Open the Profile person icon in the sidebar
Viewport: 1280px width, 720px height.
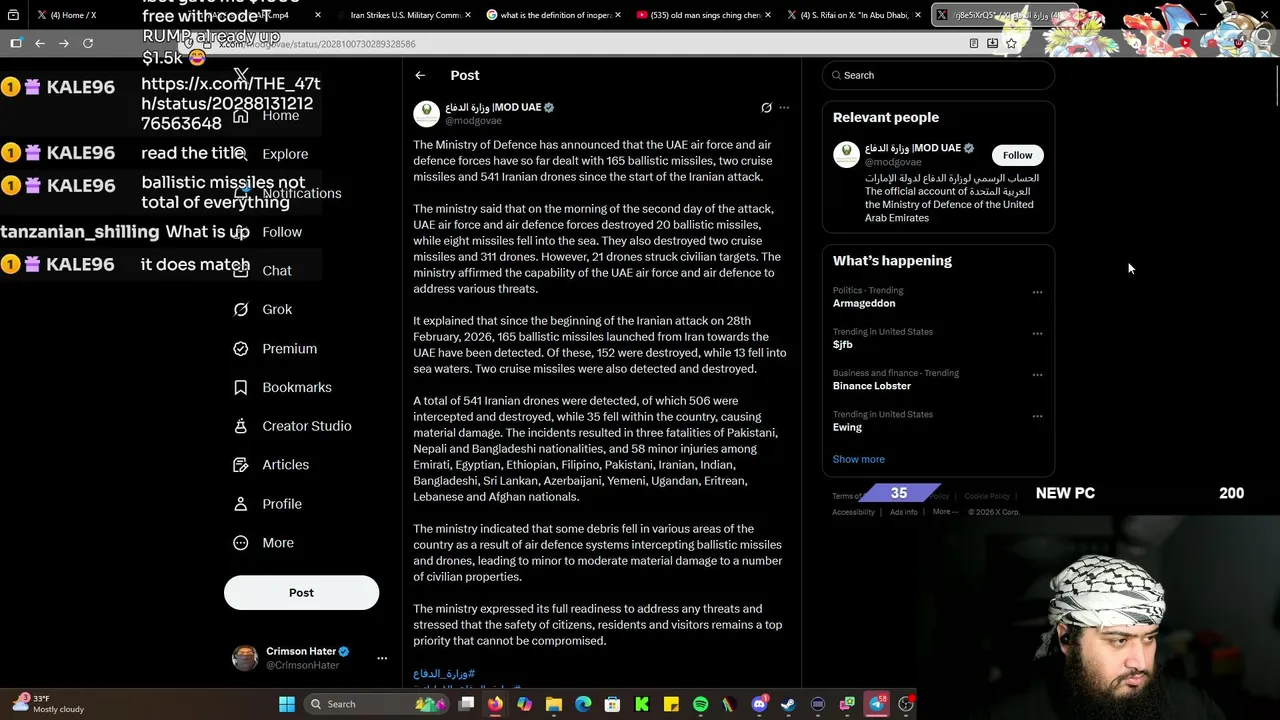point(240,504)
